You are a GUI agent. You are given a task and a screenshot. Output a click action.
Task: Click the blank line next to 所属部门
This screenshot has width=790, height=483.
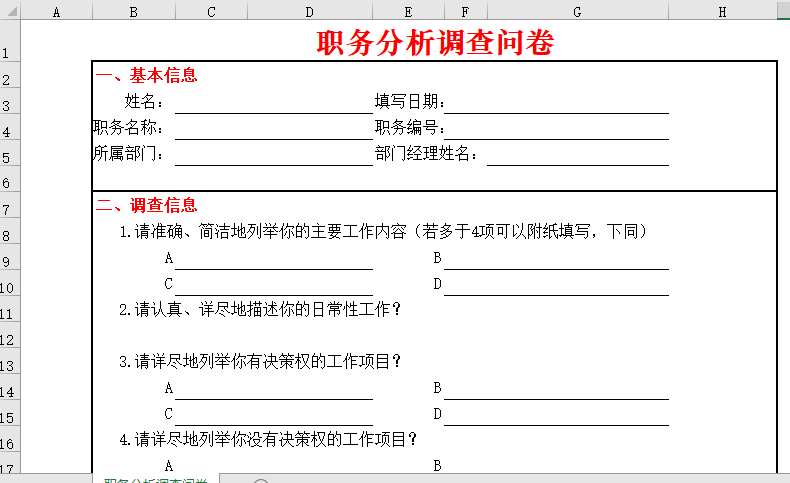click(x=274, y=154)
